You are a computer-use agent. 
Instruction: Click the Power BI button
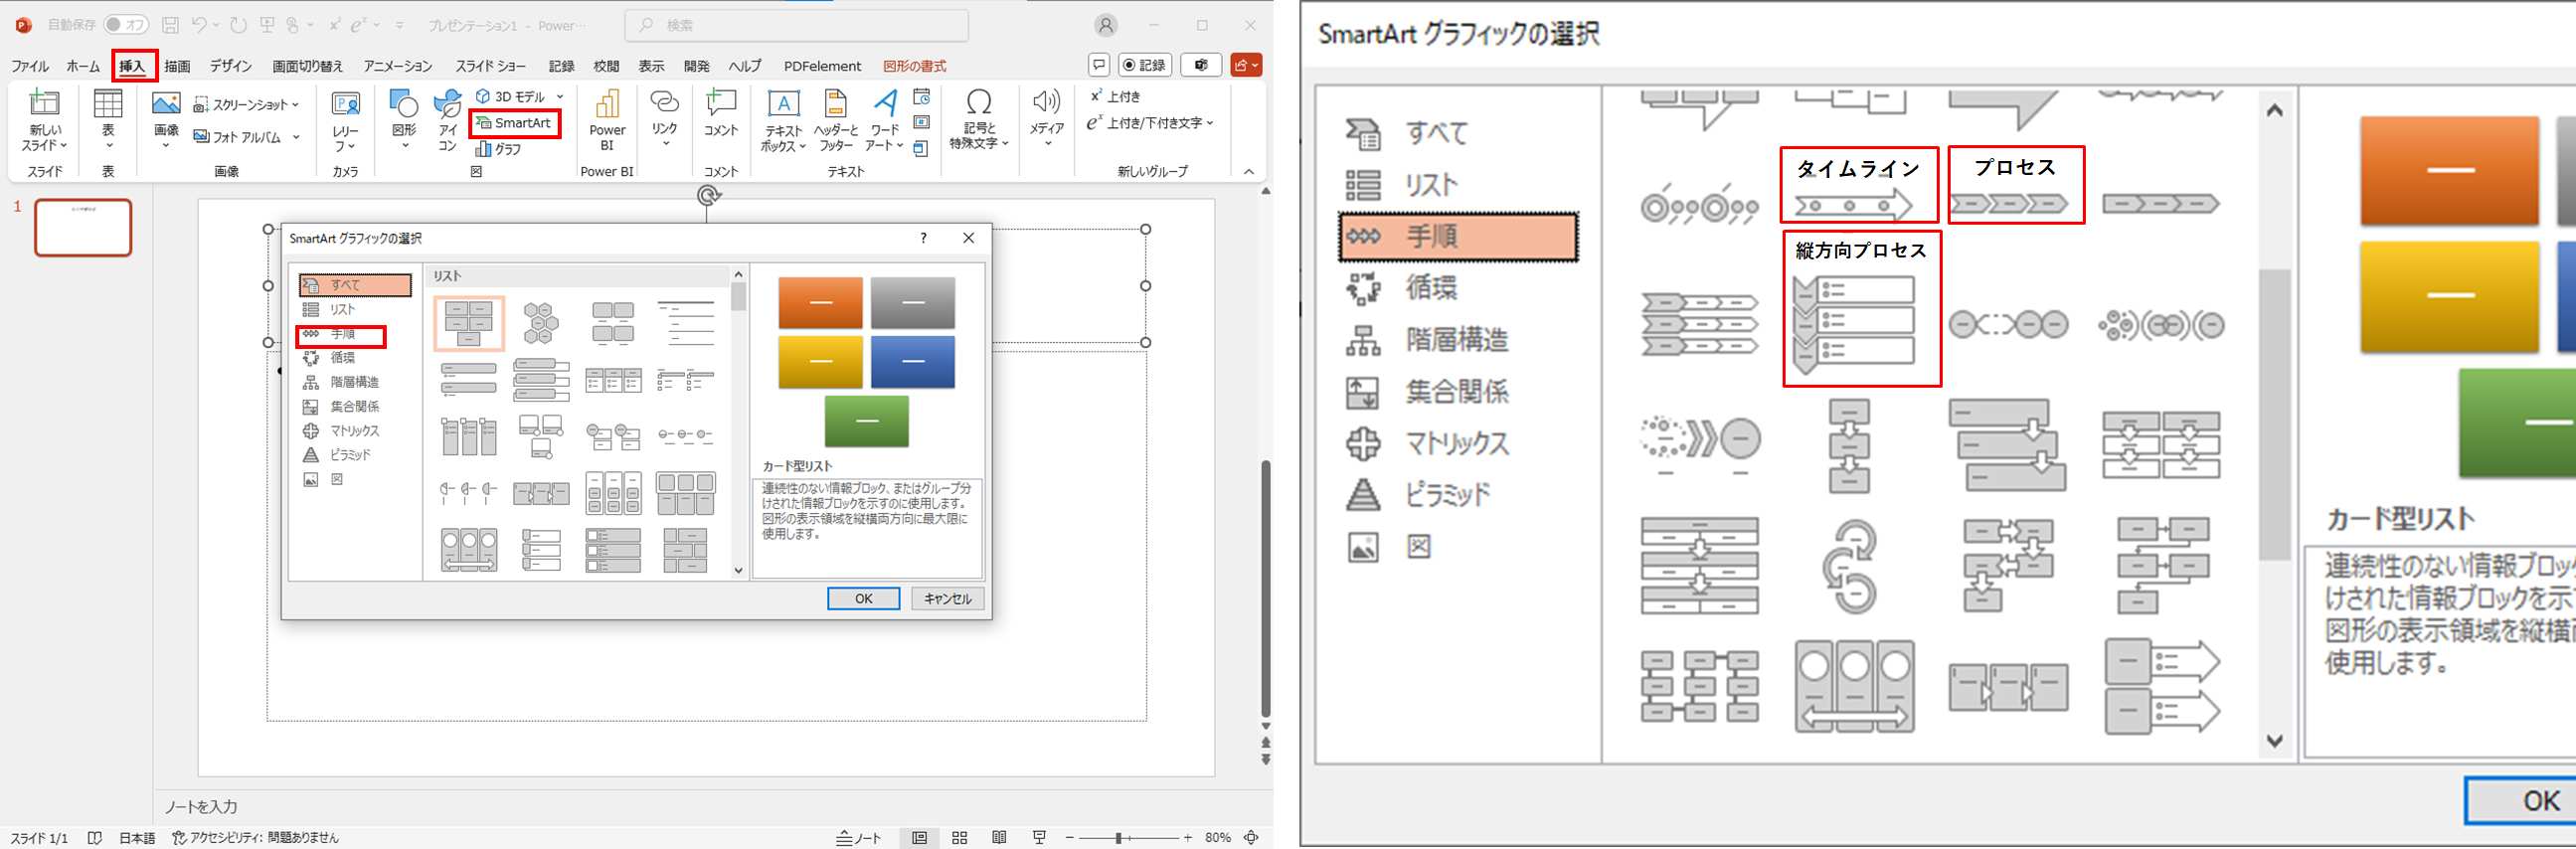(x=607, y=119)
